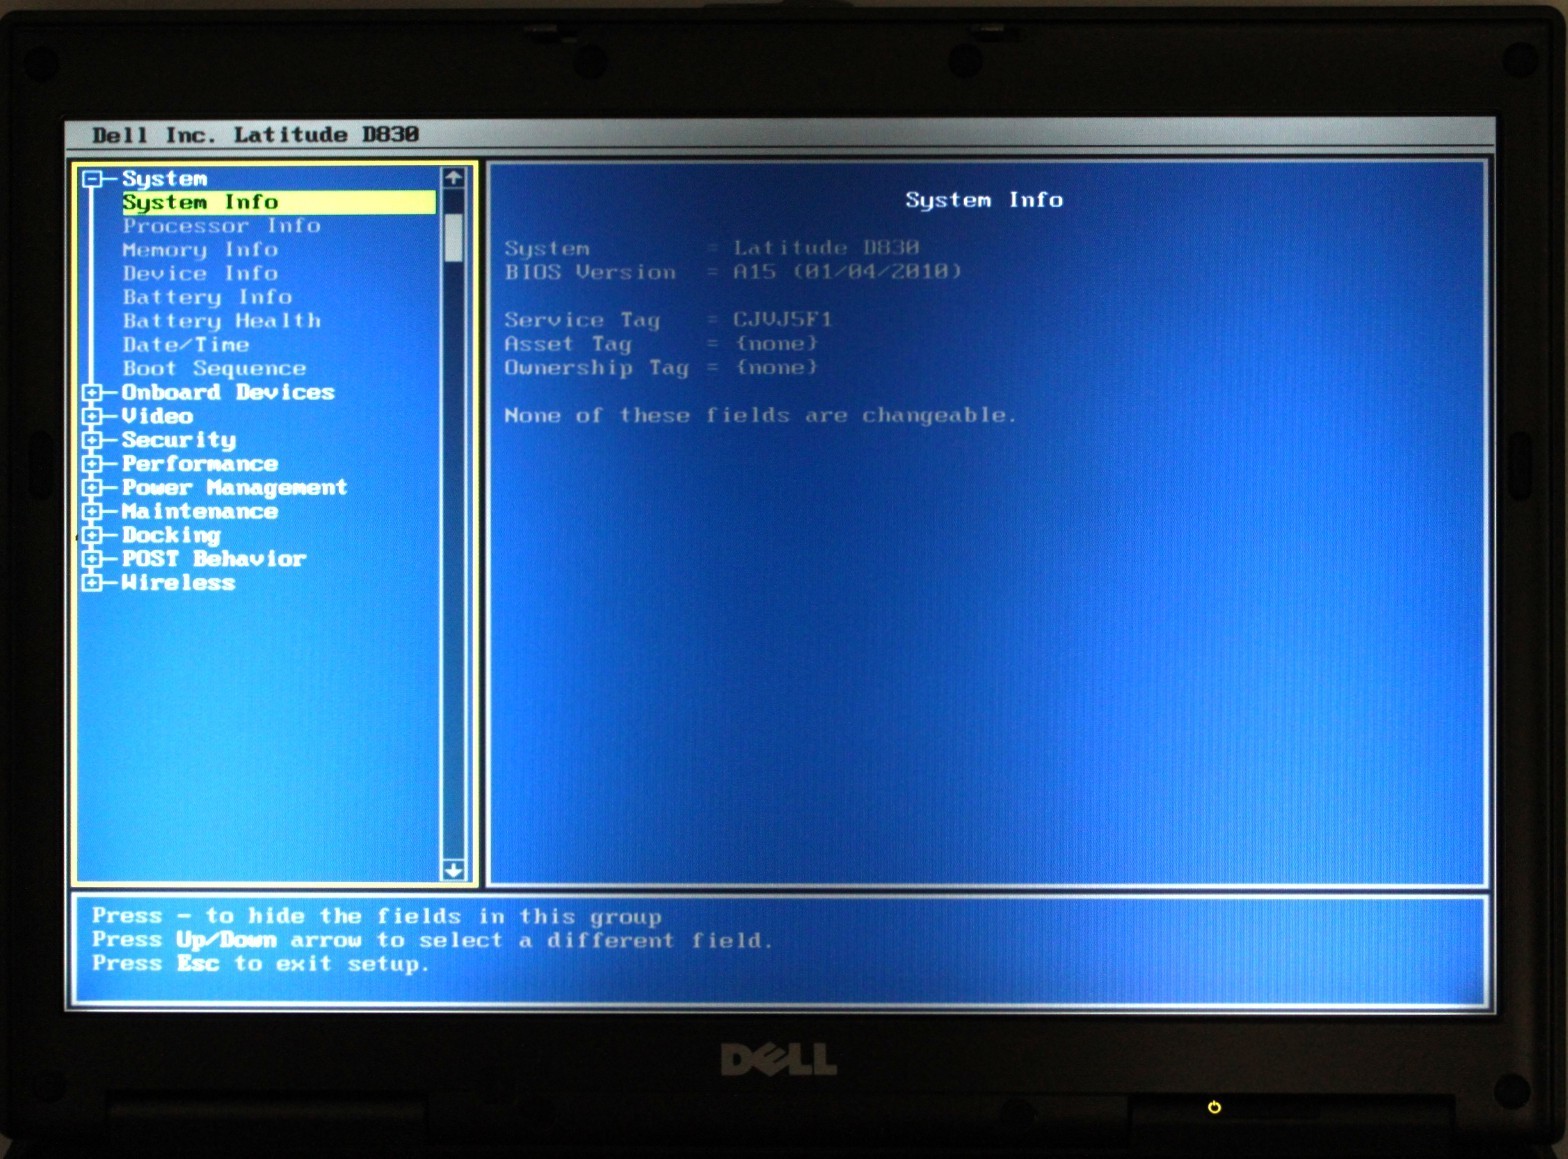
Task: Select the Maintenance label
Action: click(x=200, y=511)
